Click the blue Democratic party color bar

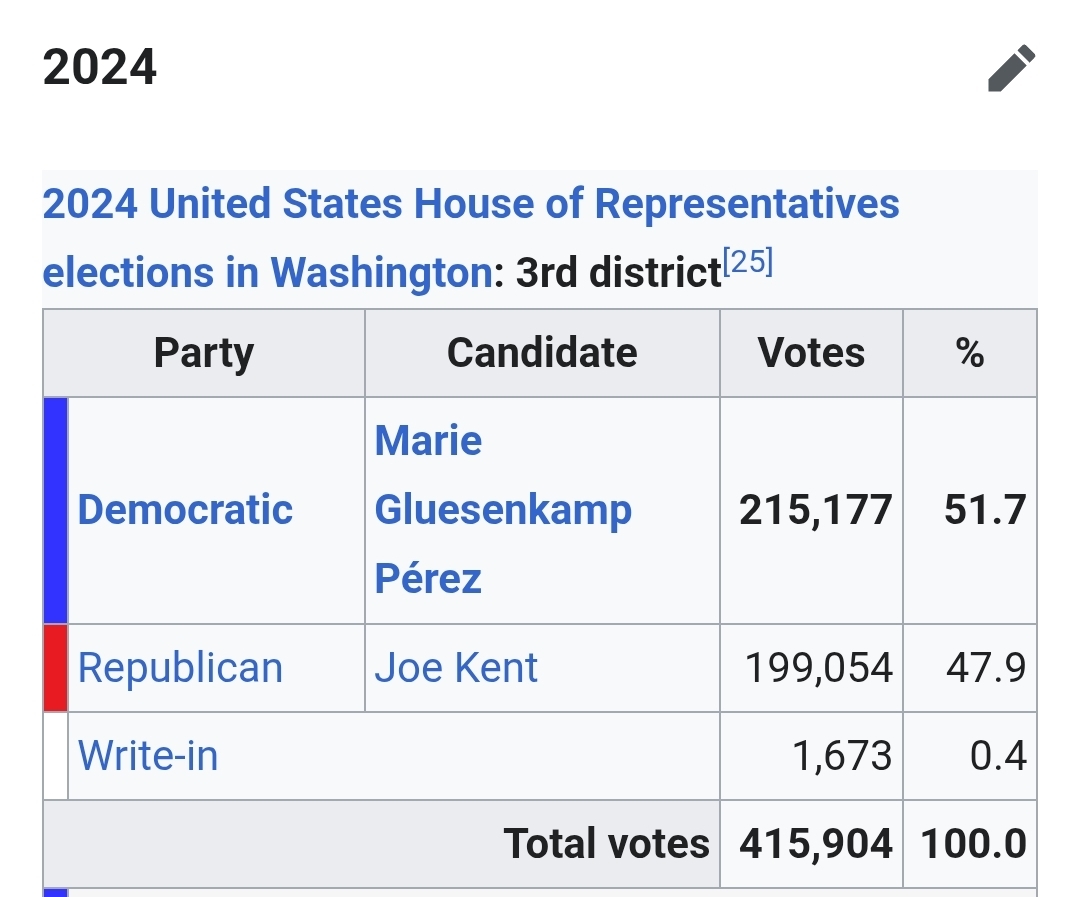(x=56, y=510)
